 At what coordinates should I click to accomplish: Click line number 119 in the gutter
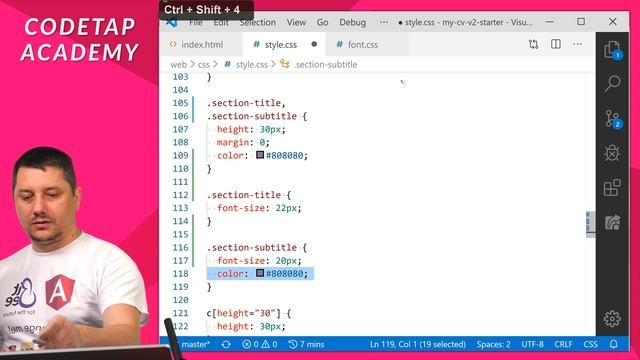(x=180, y=287)
